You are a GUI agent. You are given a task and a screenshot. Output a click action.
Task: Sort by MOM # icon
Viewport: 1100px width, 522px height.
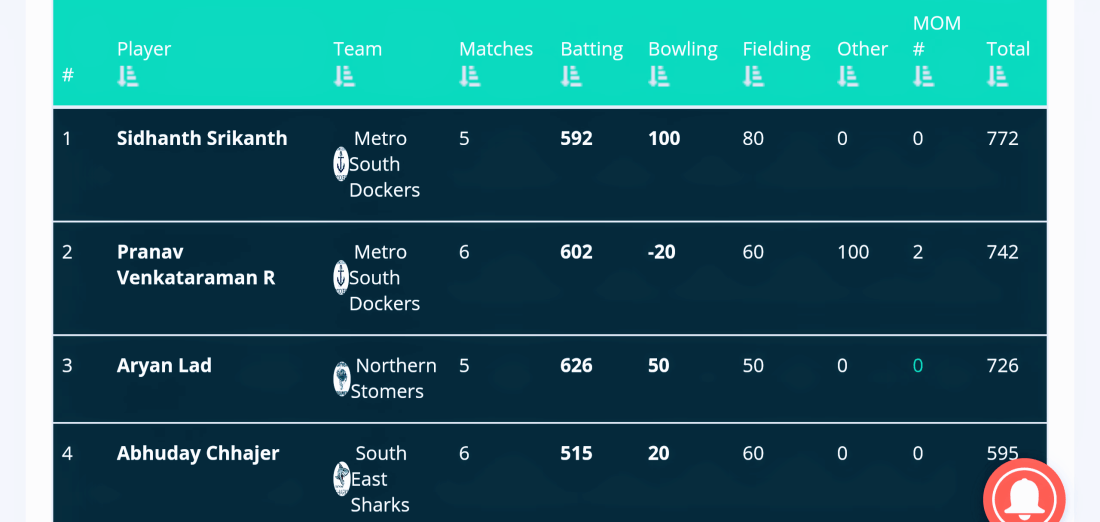tap(923, 76)
